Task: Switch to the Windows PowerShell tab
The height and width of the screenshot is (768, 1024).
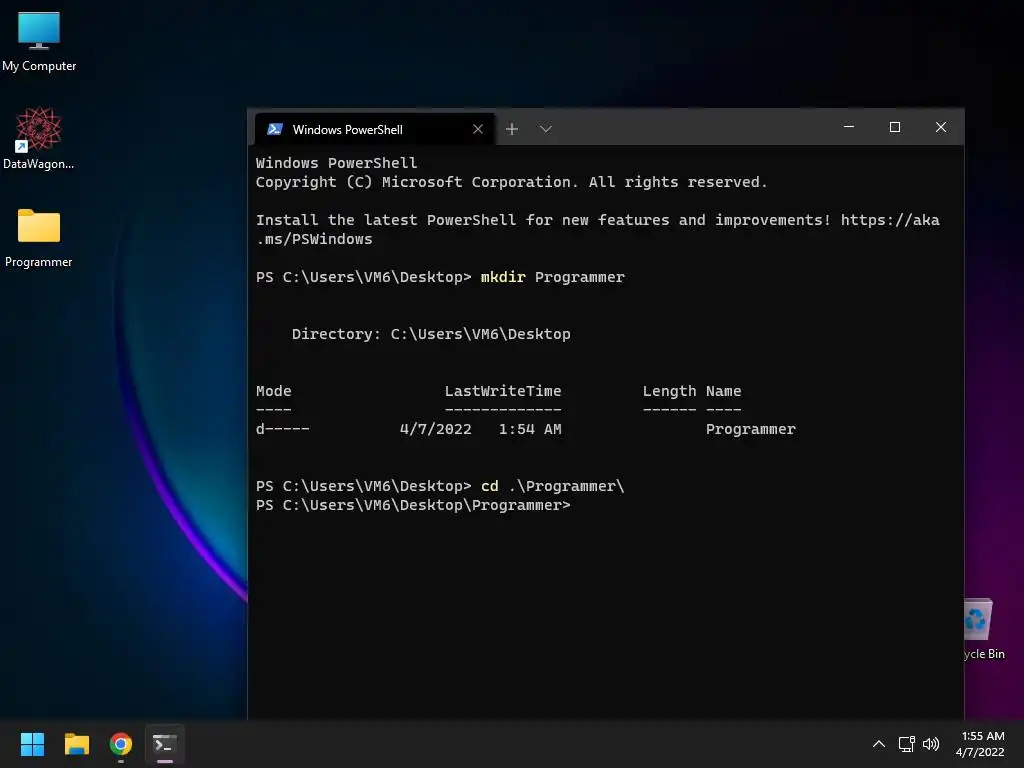Action: (x=375, y=129)
